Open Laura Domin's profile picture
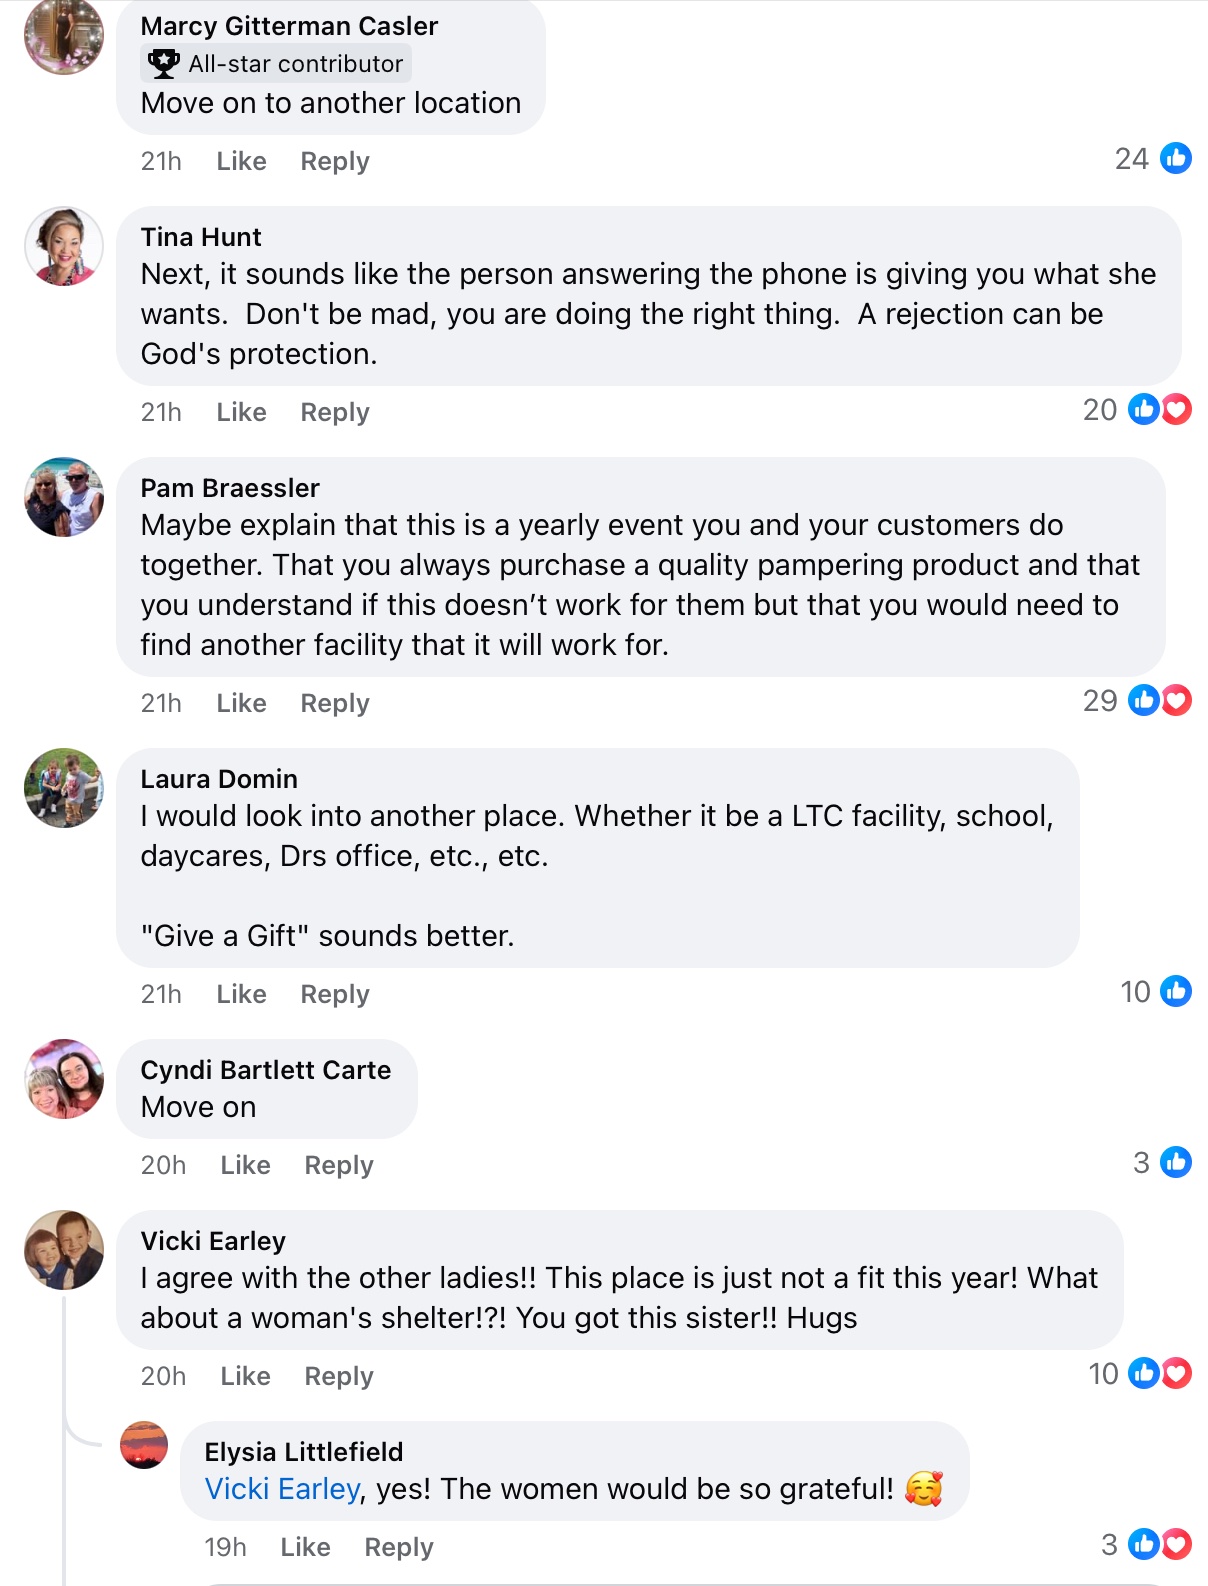The height and width of the screenshot is (1586, 1208). pos(64,788)
